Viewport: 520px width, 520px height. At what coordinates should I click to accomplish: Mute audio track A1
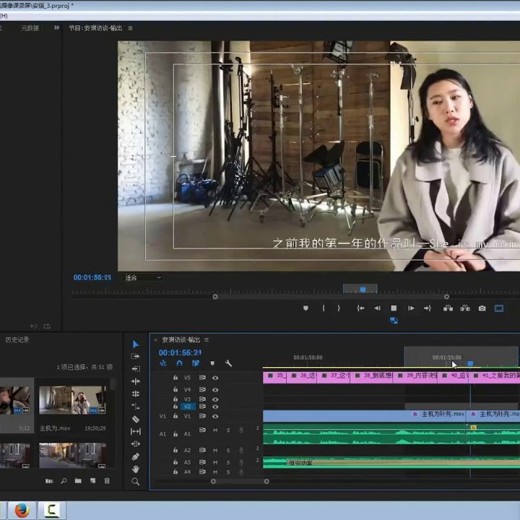215,430
